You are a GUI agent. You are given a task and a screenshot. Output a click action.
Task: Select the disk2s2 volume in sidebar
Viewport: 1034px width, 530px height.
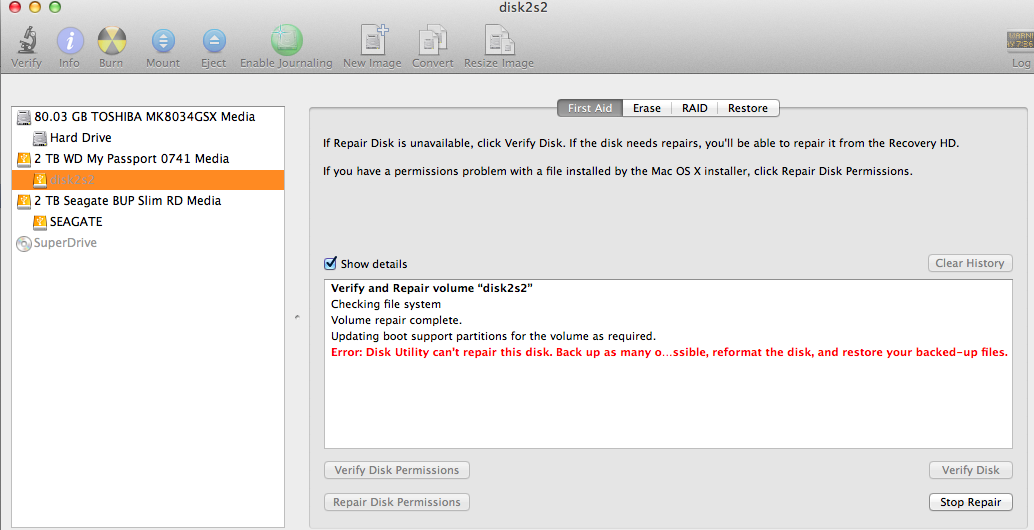pyautogui.click(x=148, y=180)
